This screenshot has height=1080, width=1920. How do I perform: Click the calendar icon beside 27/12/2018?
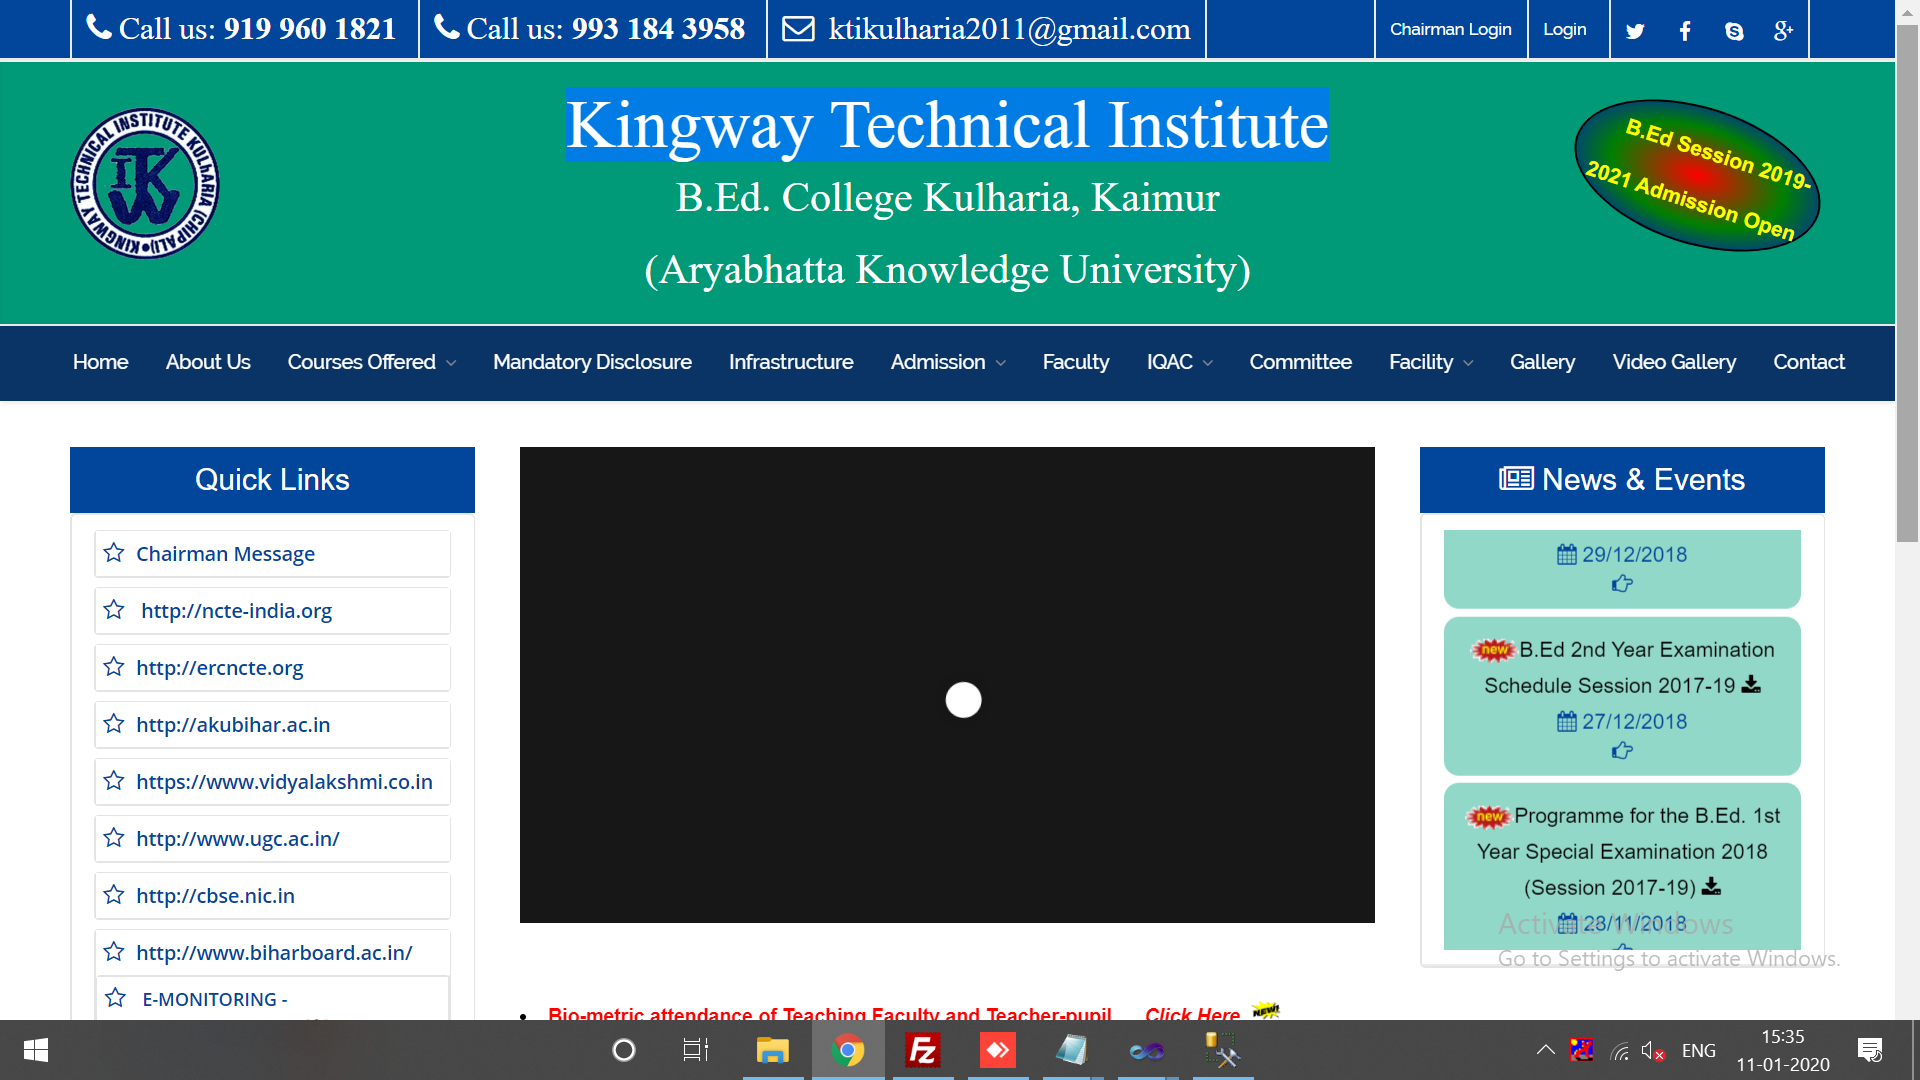(x=1567, y=721)
